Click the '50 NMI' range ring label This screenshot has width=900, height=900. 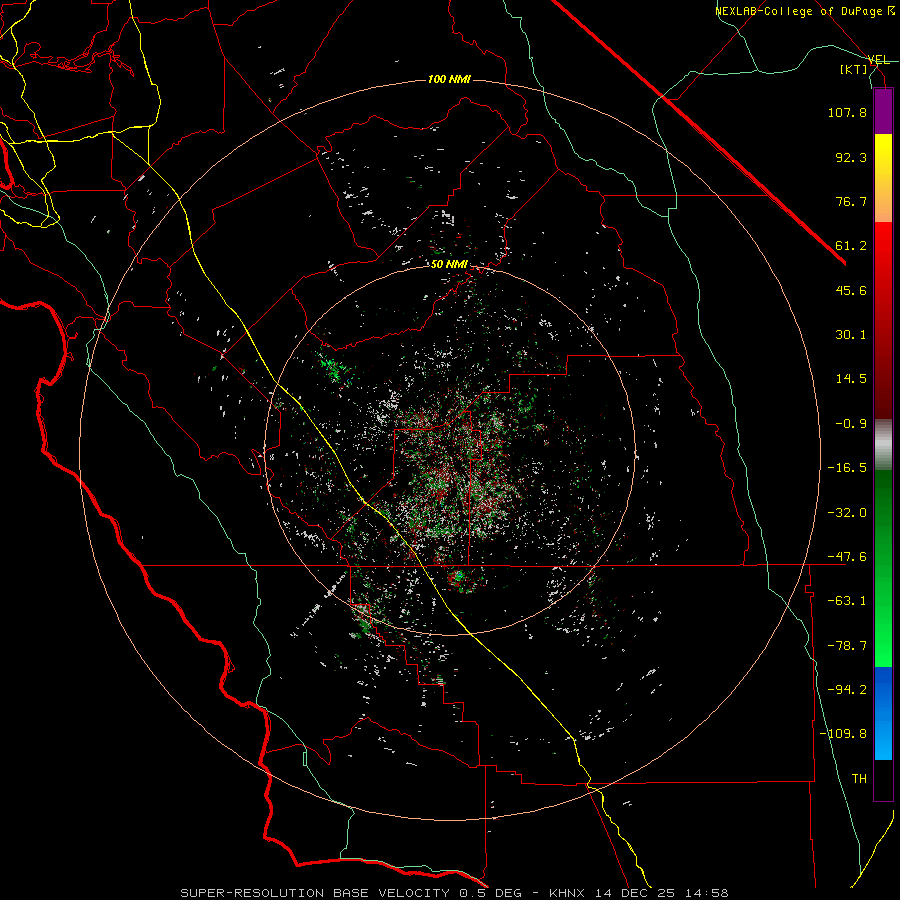tap(449, 264)
